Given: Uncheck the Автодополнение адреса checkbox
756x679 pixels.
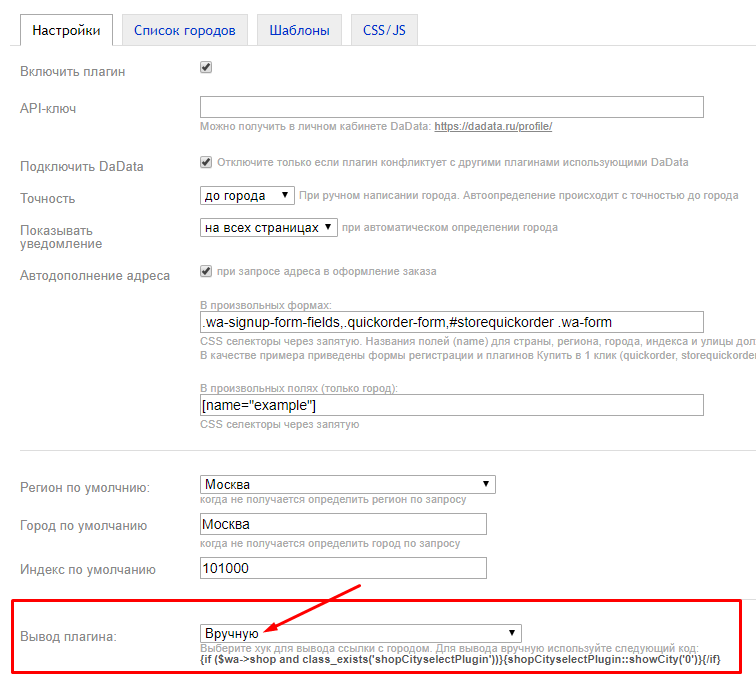Looking at the screenshot, I should click(206, 271).
